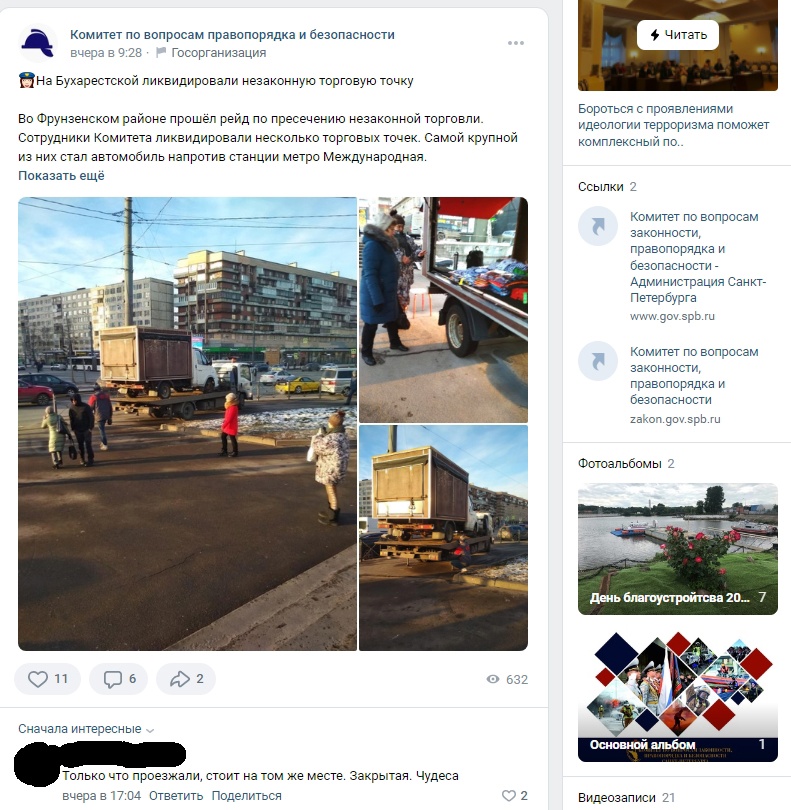Image resolution: width=791 pixels, height=810 pixels.
Task: Click the 'Читать' button on the article
Action: (677, 35)
